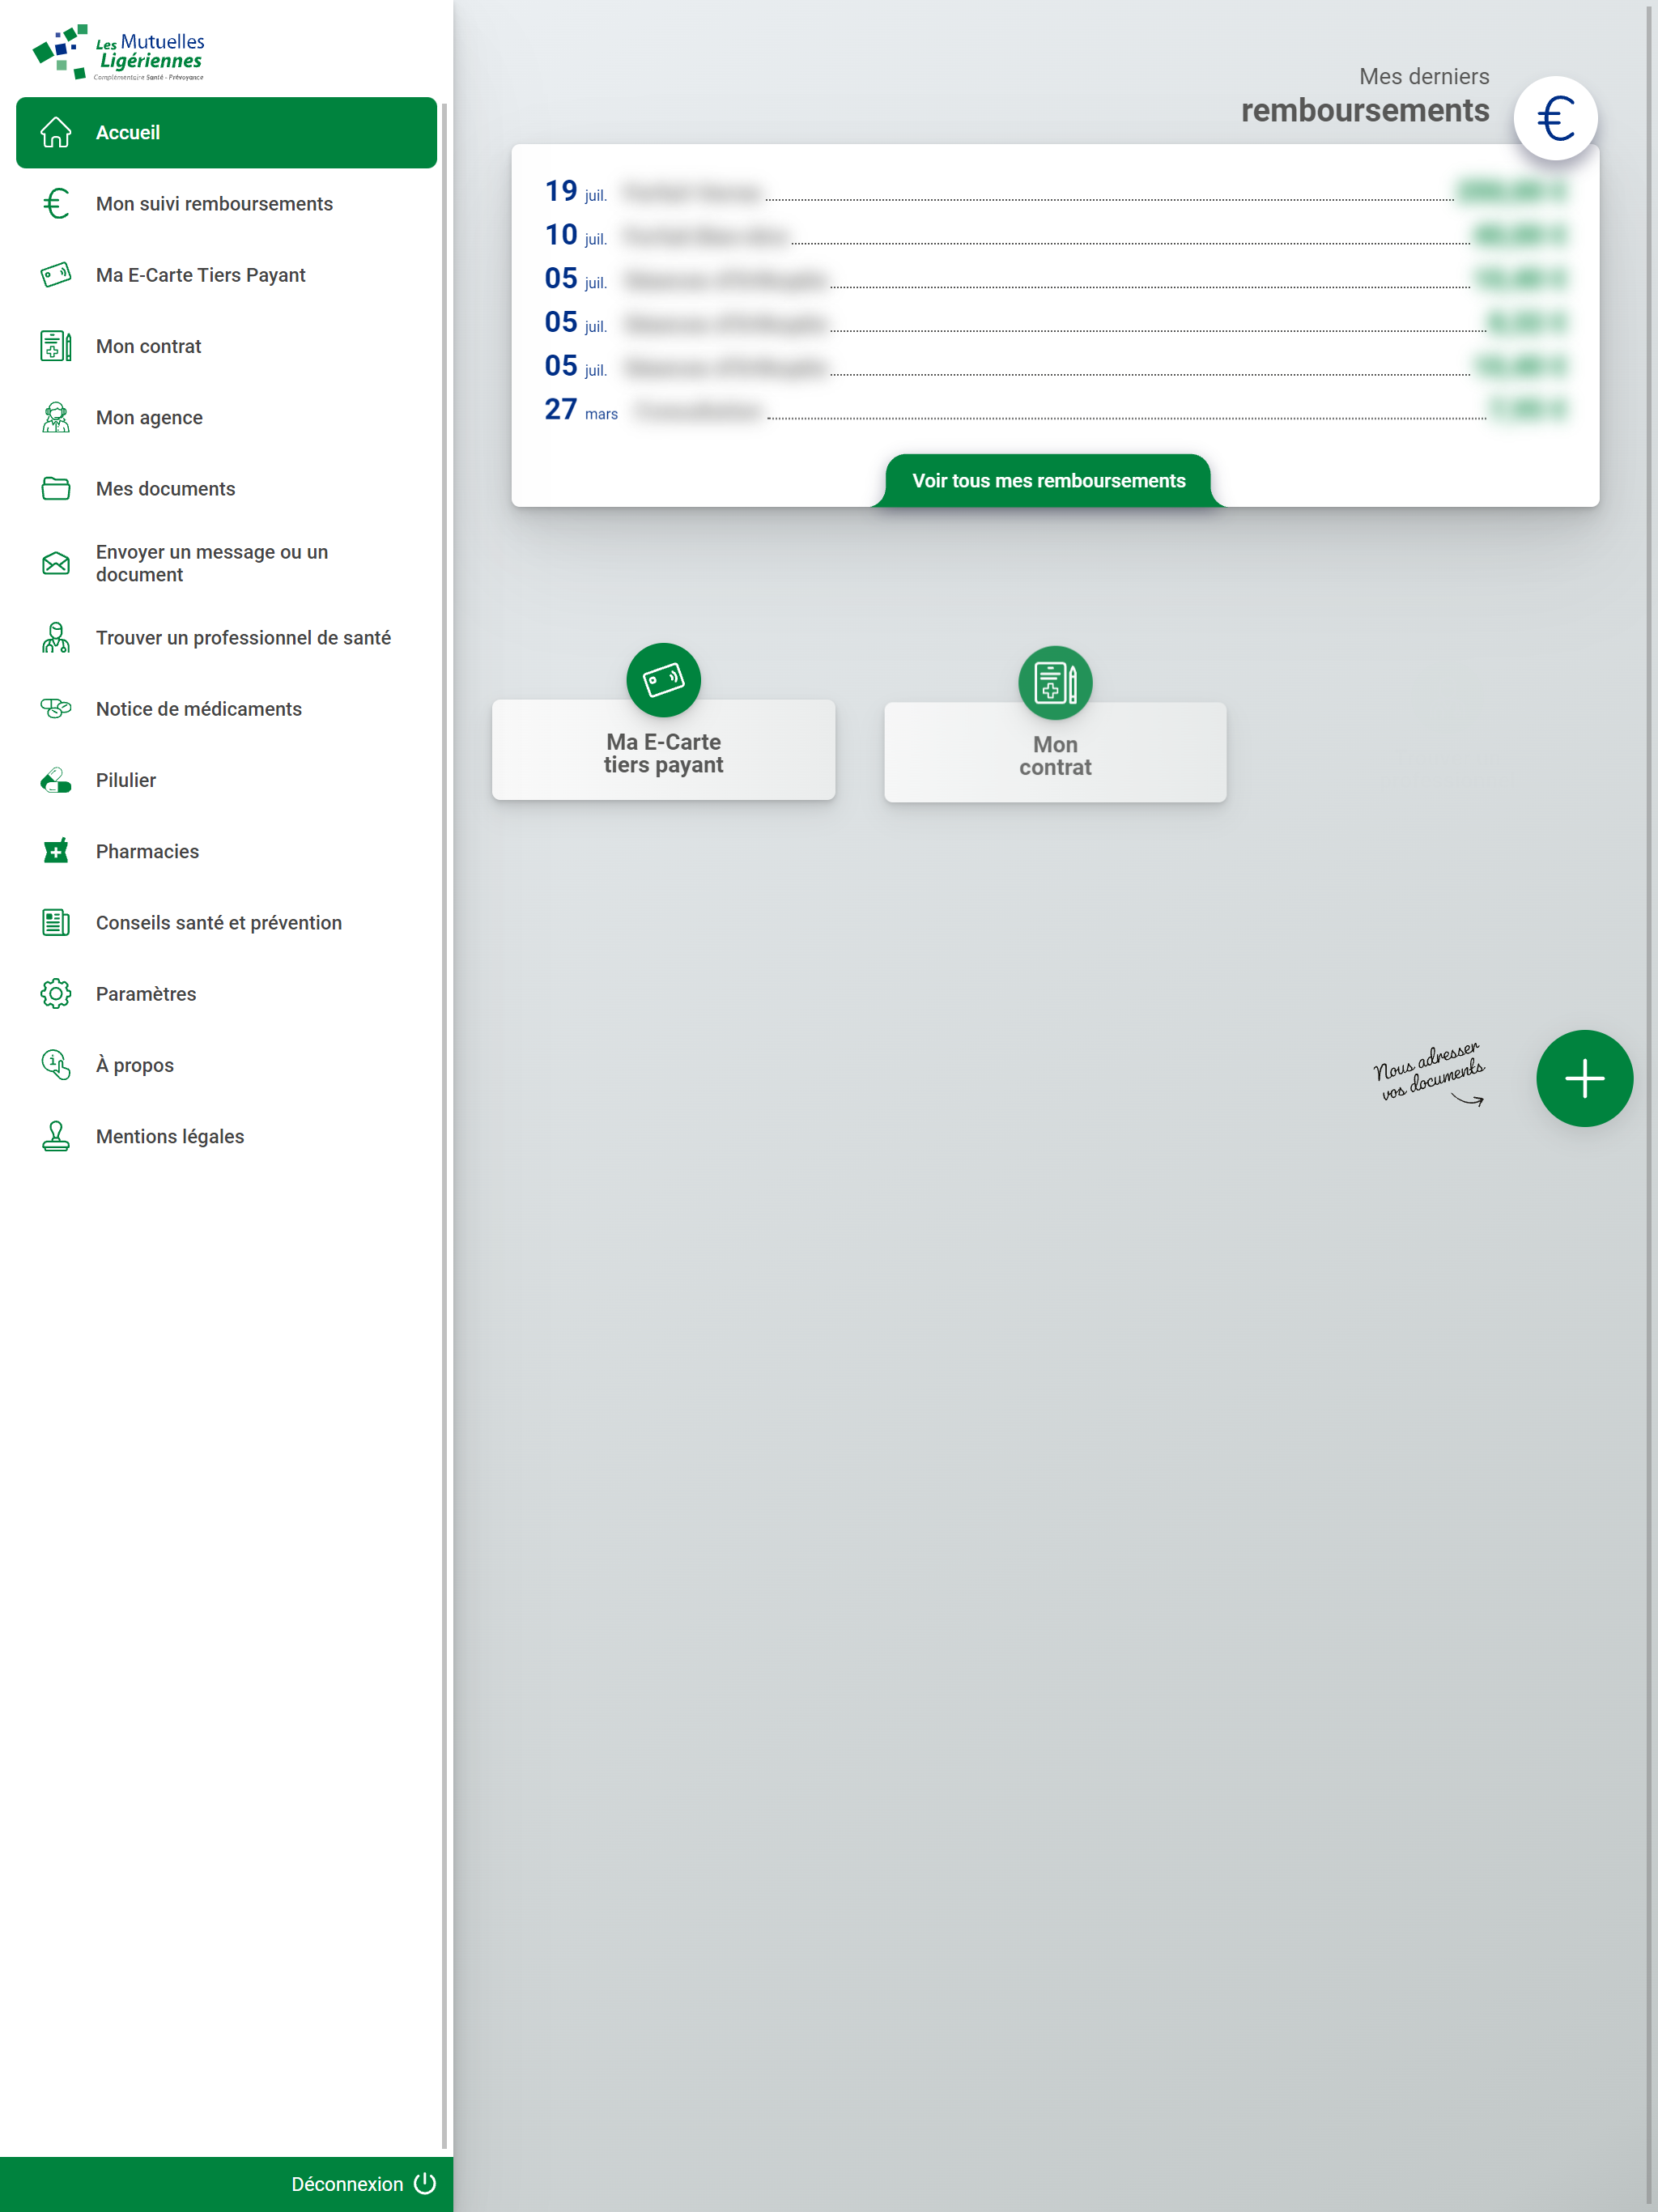Go to Mon suivi remboursements
This screenshot has height=2212, width=1658.
click(x=226, y=204)
